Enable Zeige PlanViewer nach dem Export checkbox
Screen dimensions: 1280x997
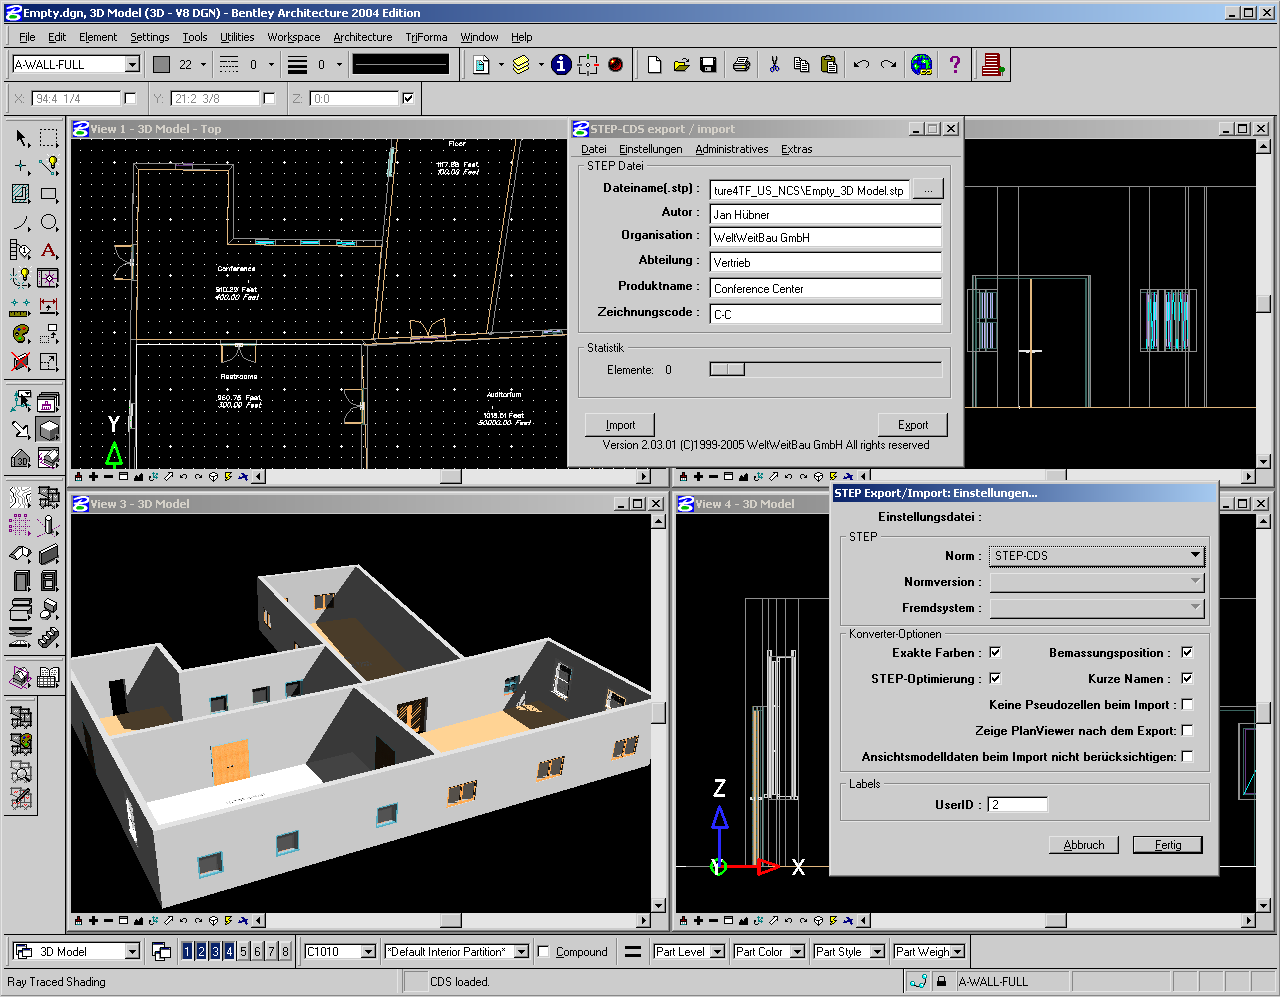tap(1187, 730)
